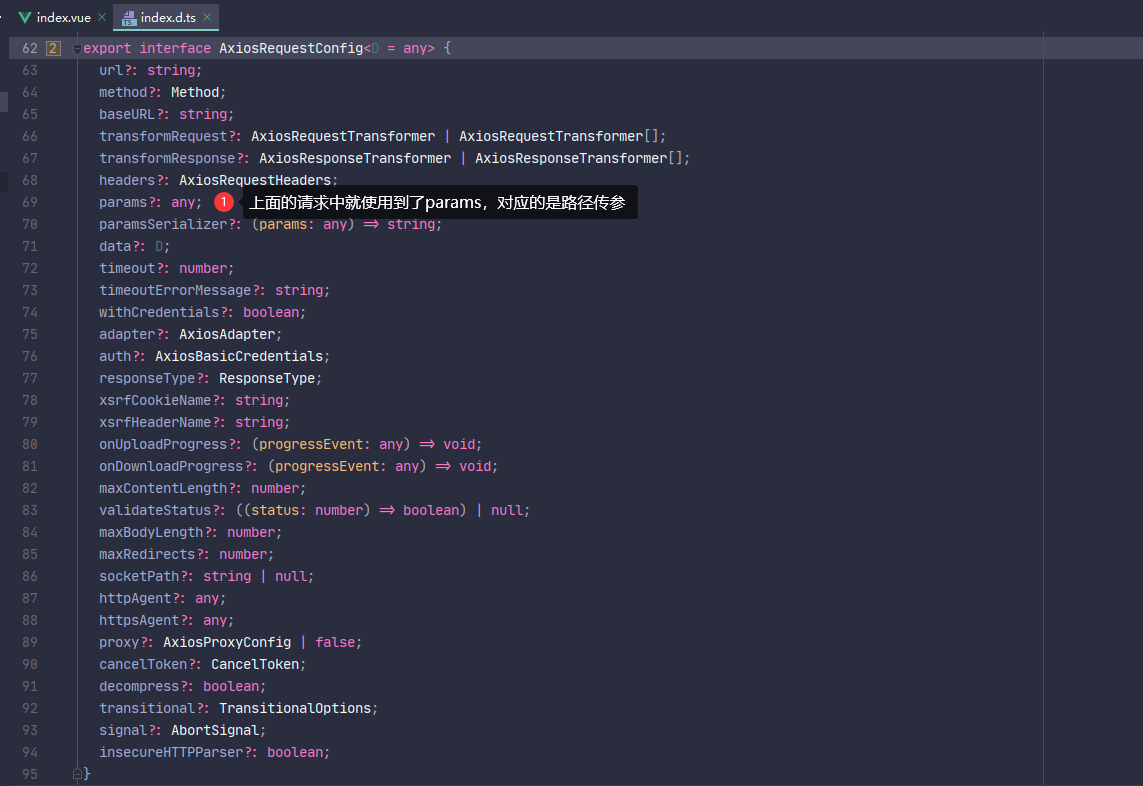
Task: Click the baseURL property
Action: tap(127, 114)
